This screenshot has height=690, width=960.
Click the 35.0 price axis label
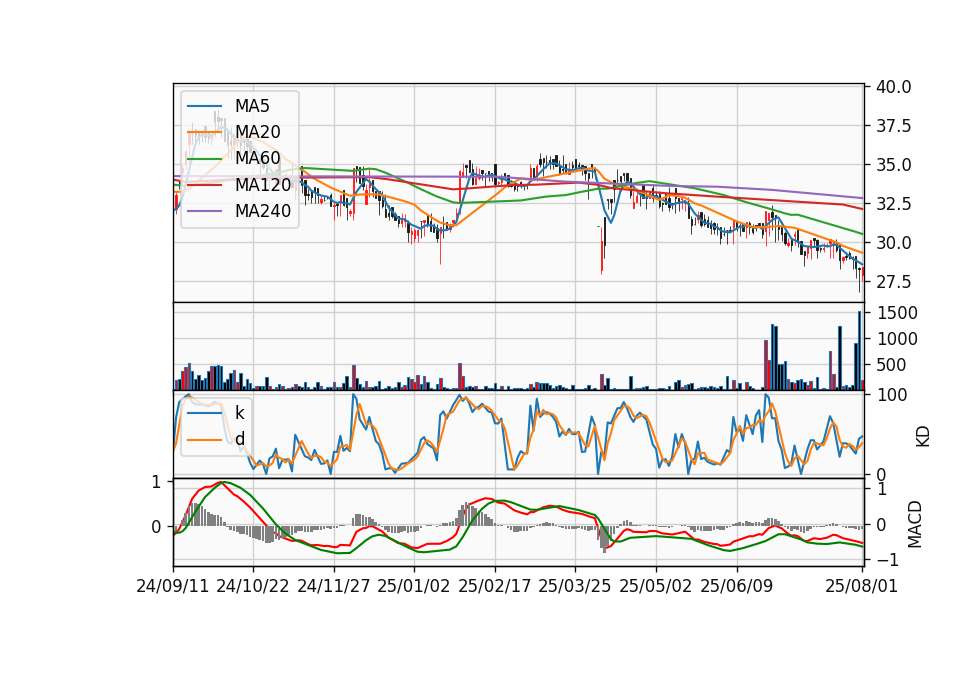[893, 165]
